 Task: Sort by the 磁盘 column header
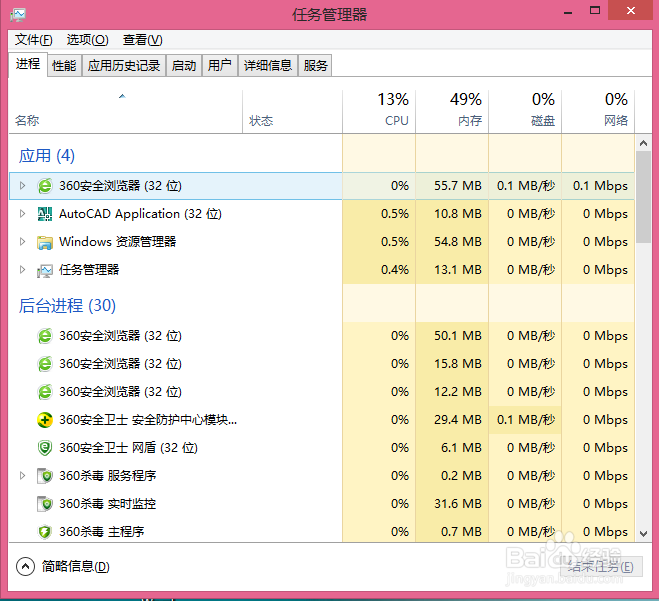coord(525,111)
